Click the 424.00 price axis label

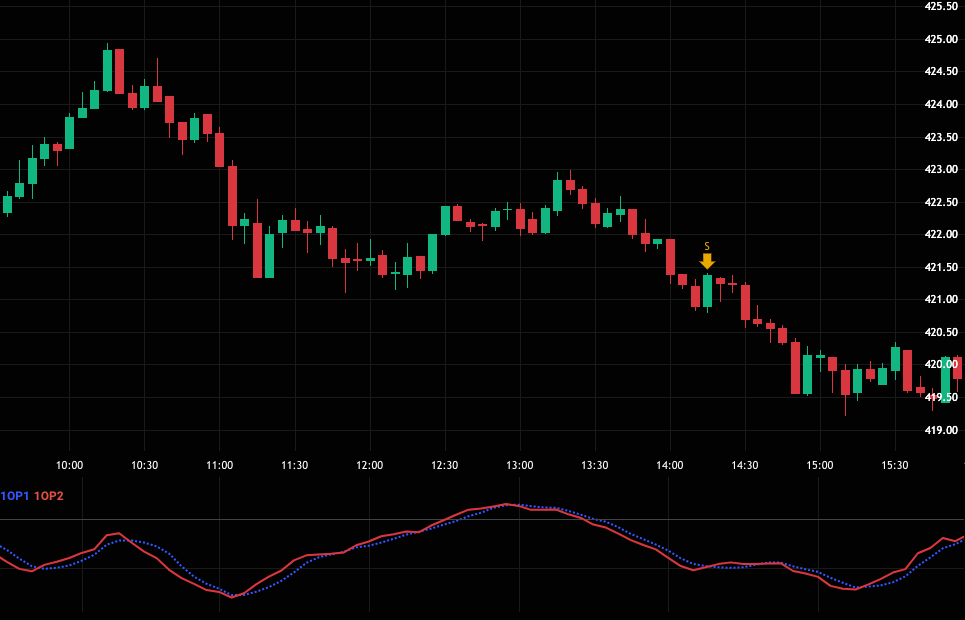click(941, 104)
